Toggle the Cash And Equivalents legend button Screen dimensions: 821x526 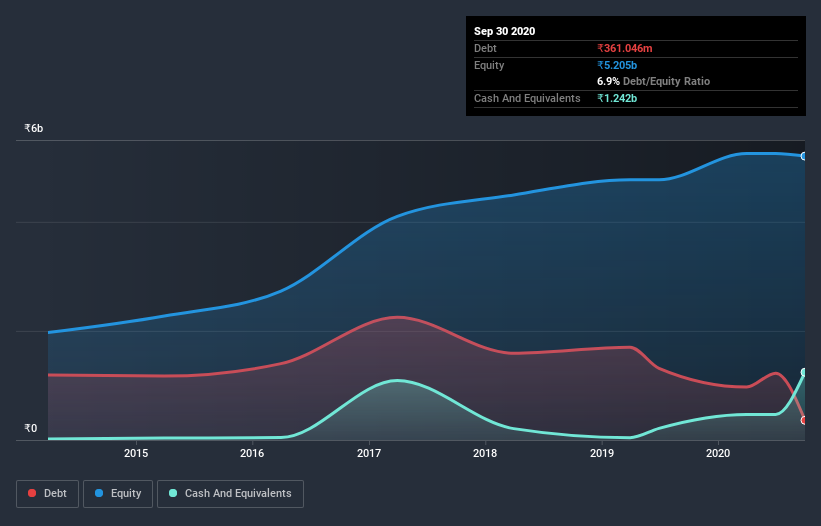tap(230, 494)
